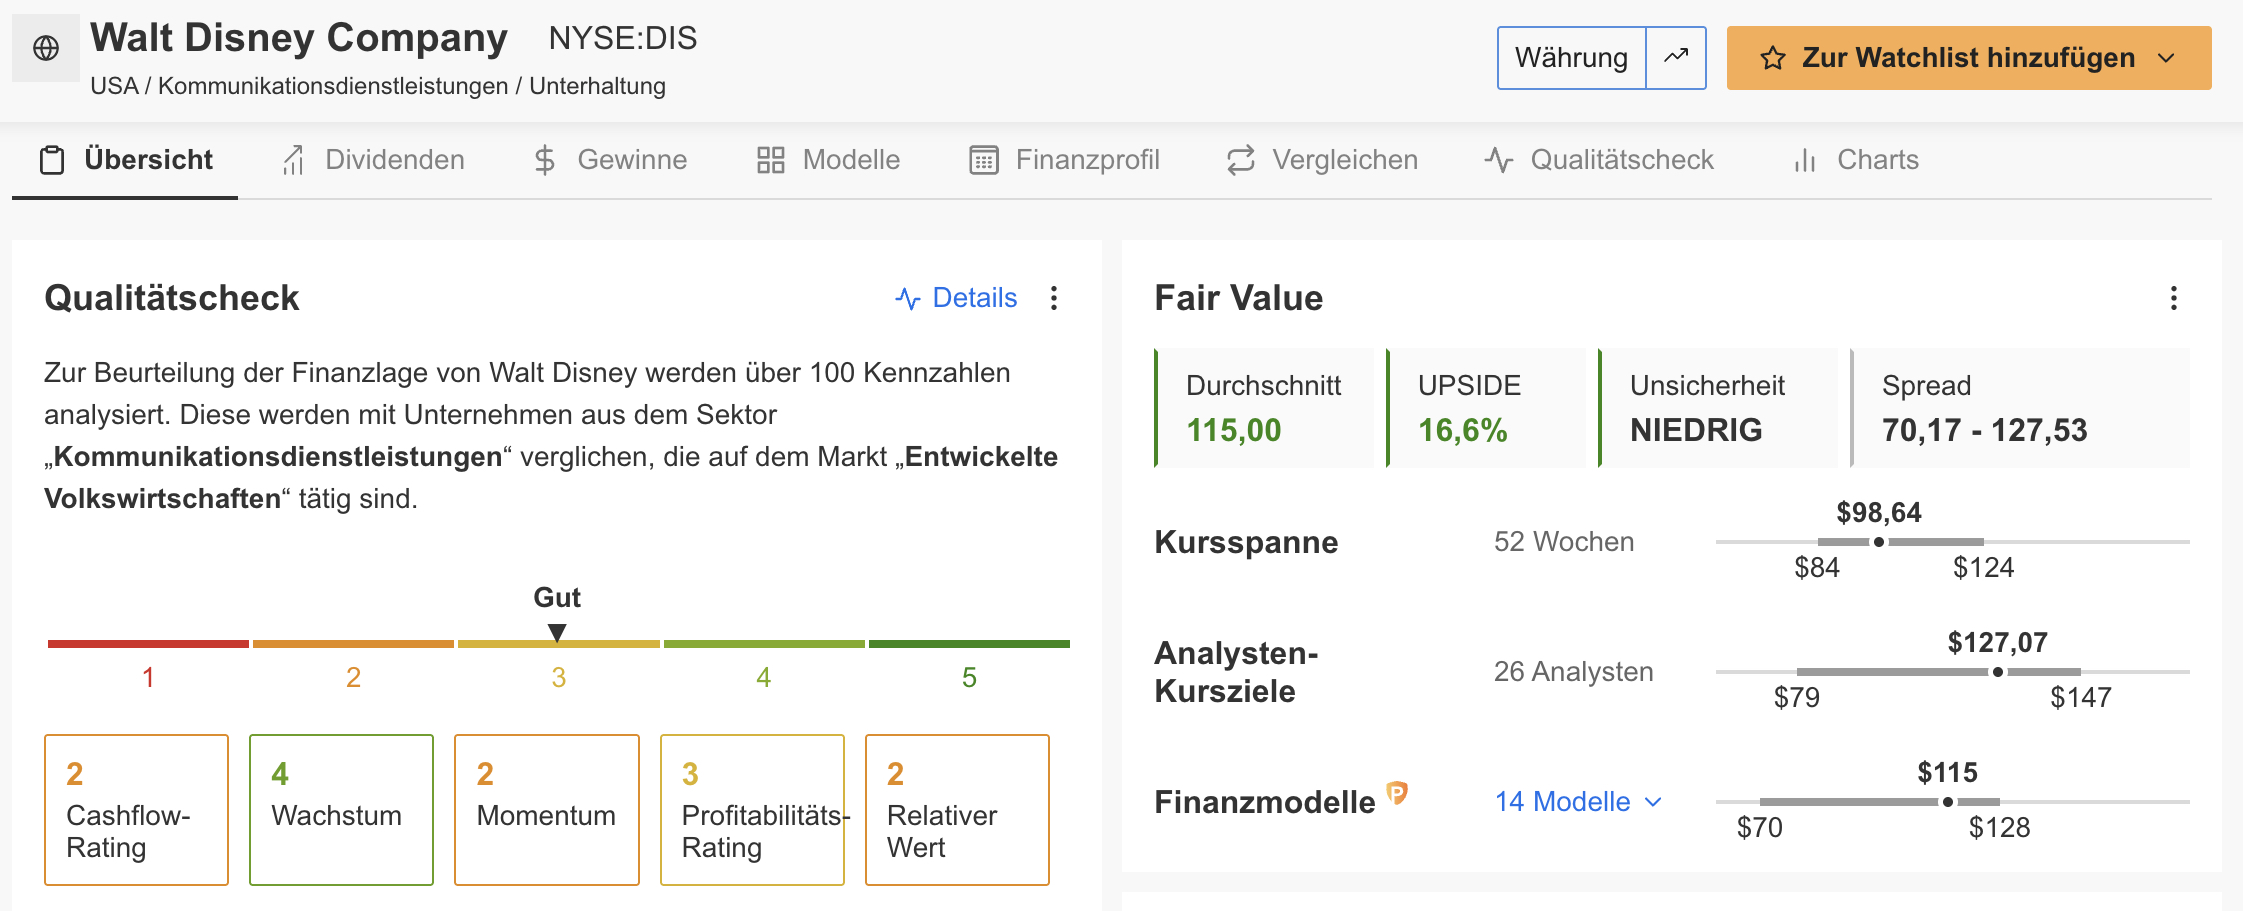This screenshot has width=2243, height=911.
Task: Open the Profitabilitäts-Rating card
Action: 752,810
